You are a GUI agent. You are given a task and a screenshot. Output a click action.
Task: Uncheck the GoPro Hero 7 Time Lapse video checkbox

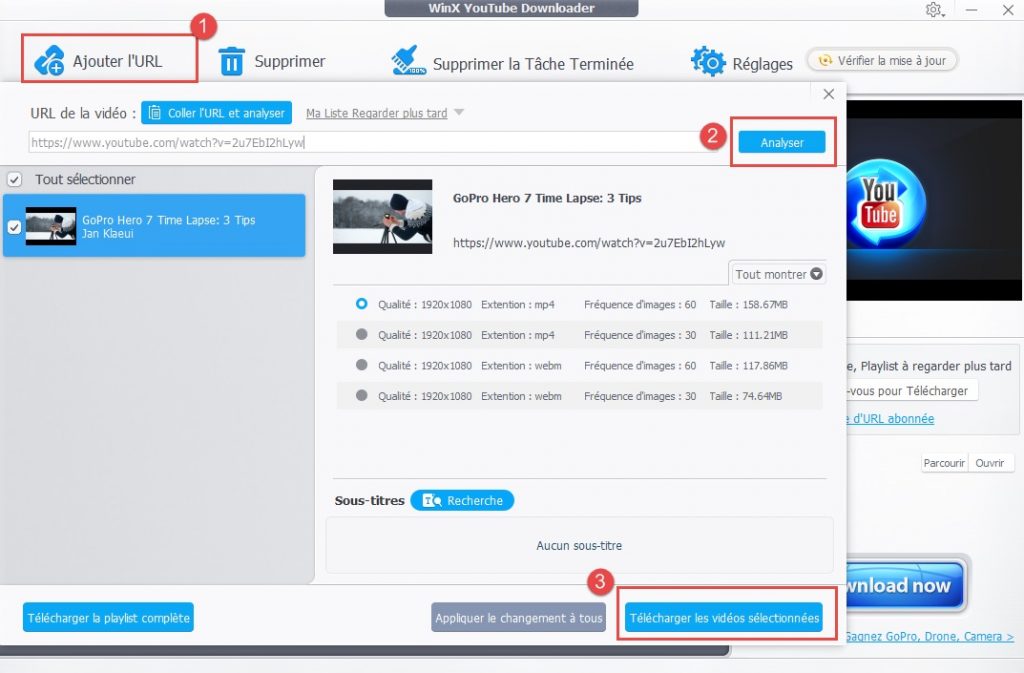click(14, 227)
